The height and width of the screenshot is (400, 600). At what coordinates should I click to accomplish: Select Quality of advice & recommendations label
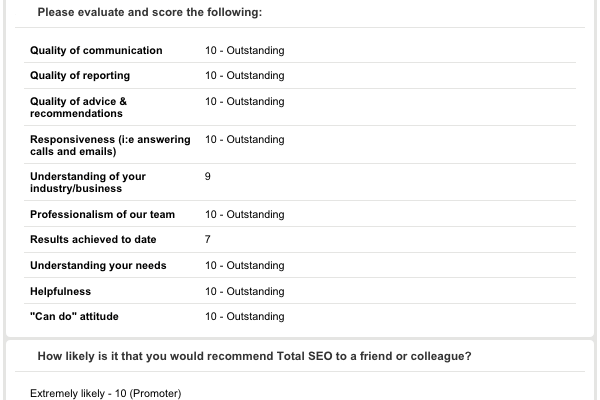(78, 107)
